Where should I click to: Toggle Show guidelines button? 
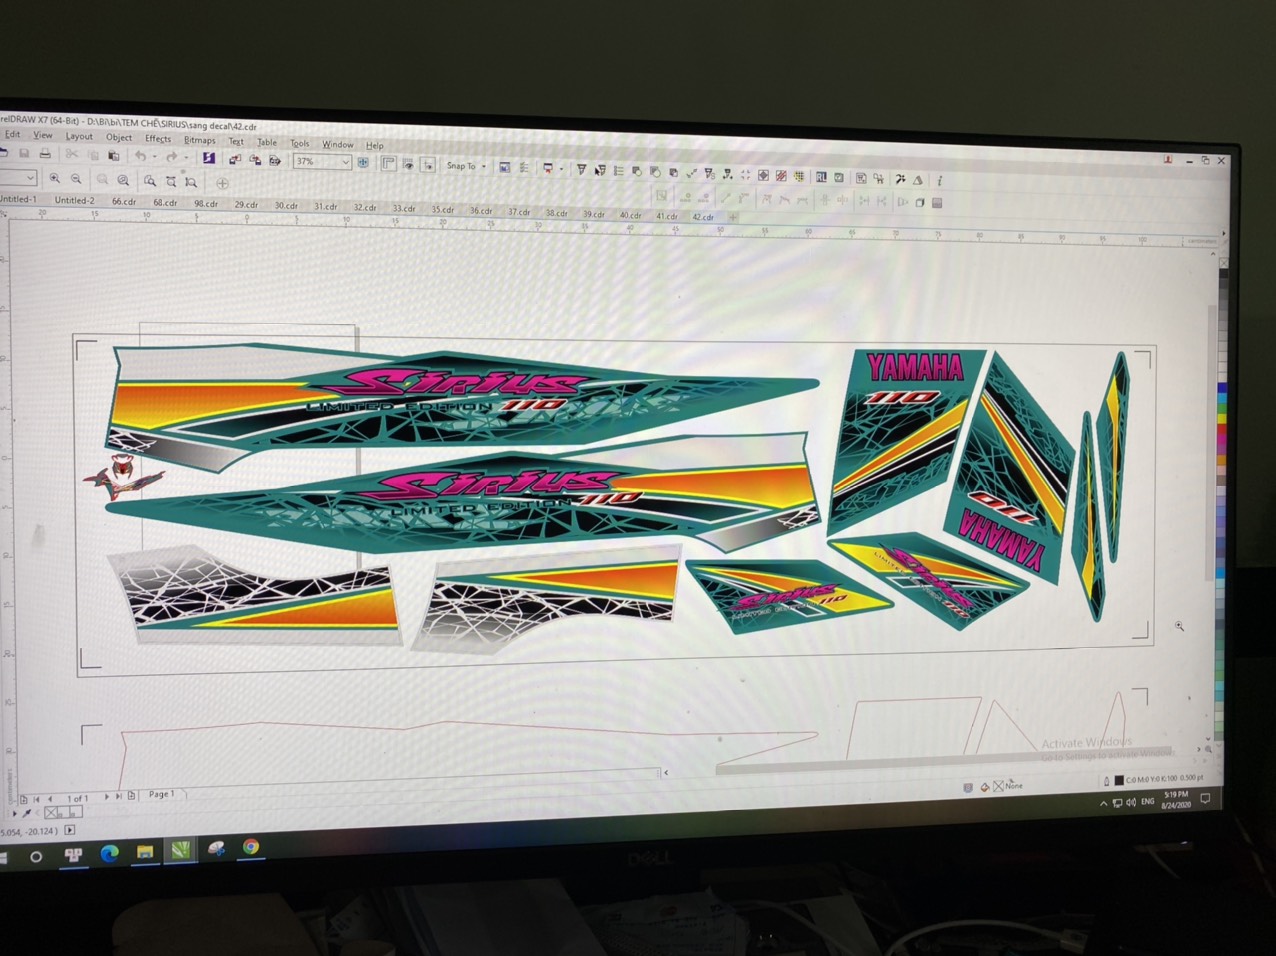(428, 165)
